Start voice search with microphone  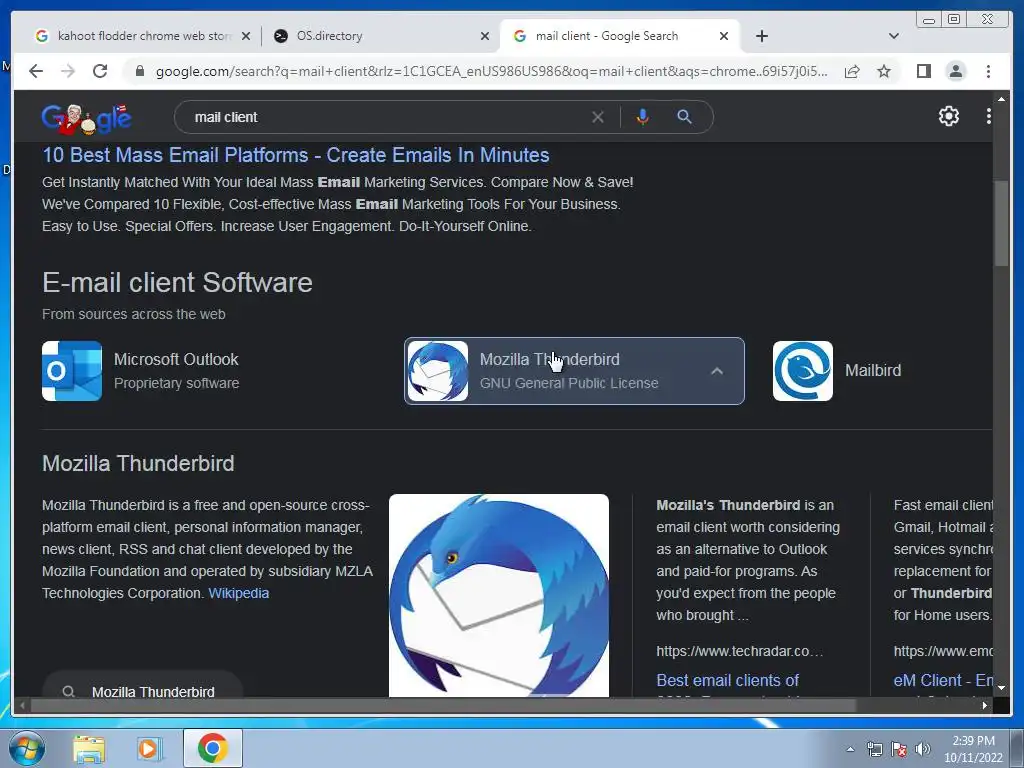tap(643, 118)
